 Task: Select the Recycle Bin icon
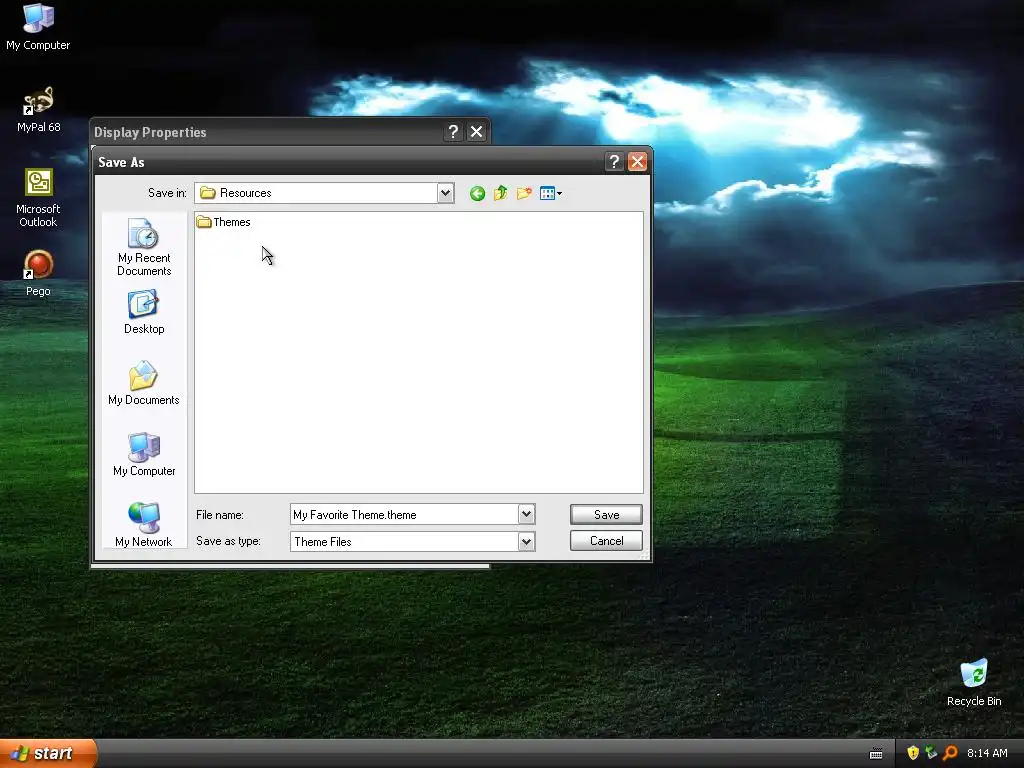tap(974, 683)
